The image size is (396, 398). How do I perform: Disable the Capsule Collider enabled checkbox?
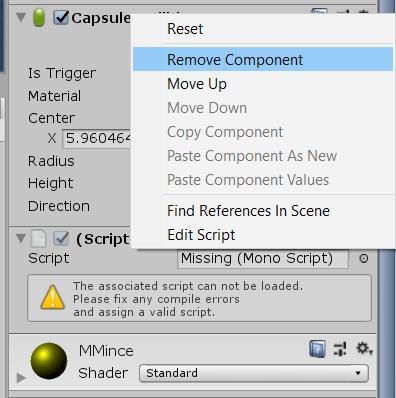(x=61, y=18)
